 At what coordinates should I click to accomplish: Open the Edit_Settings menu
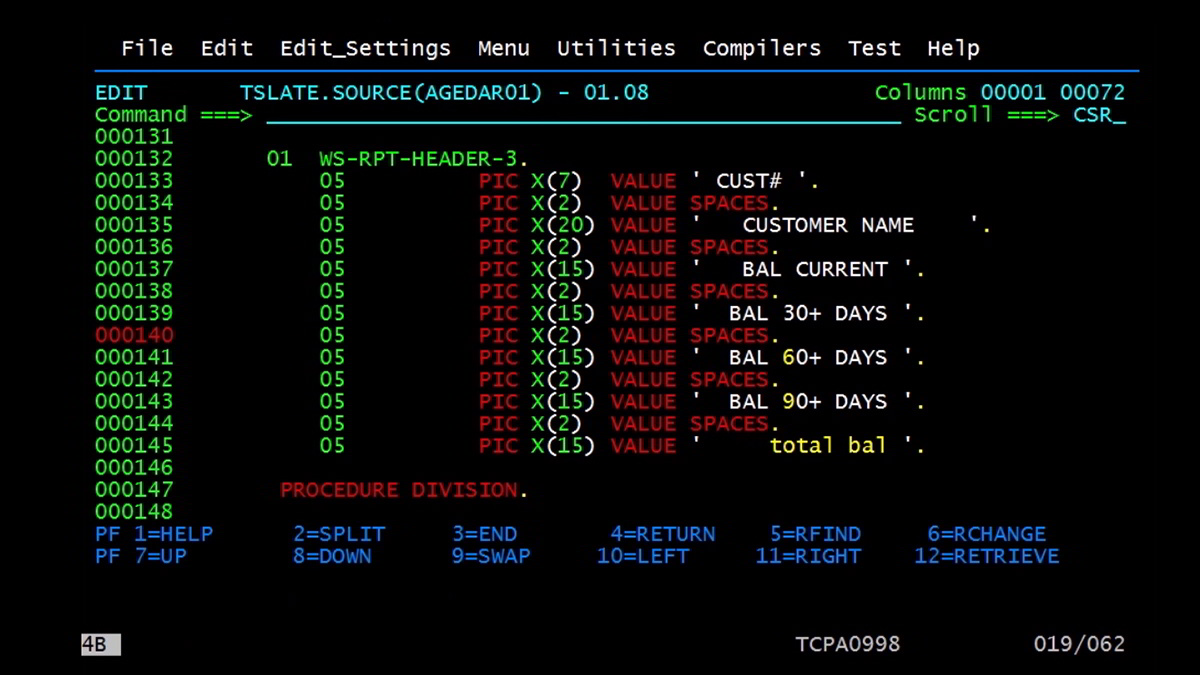click(x=364, y=47)
